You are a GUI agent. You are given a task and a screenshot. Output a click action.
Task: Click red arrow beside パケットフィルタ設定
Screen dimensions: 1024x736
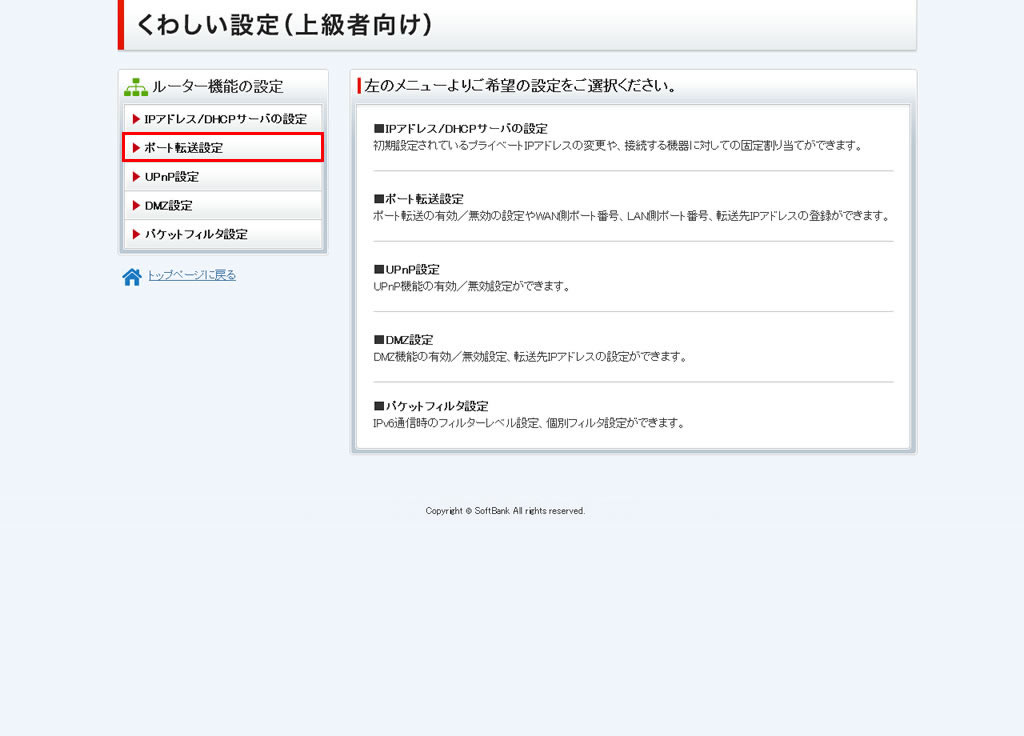click(x=136, y=234)
